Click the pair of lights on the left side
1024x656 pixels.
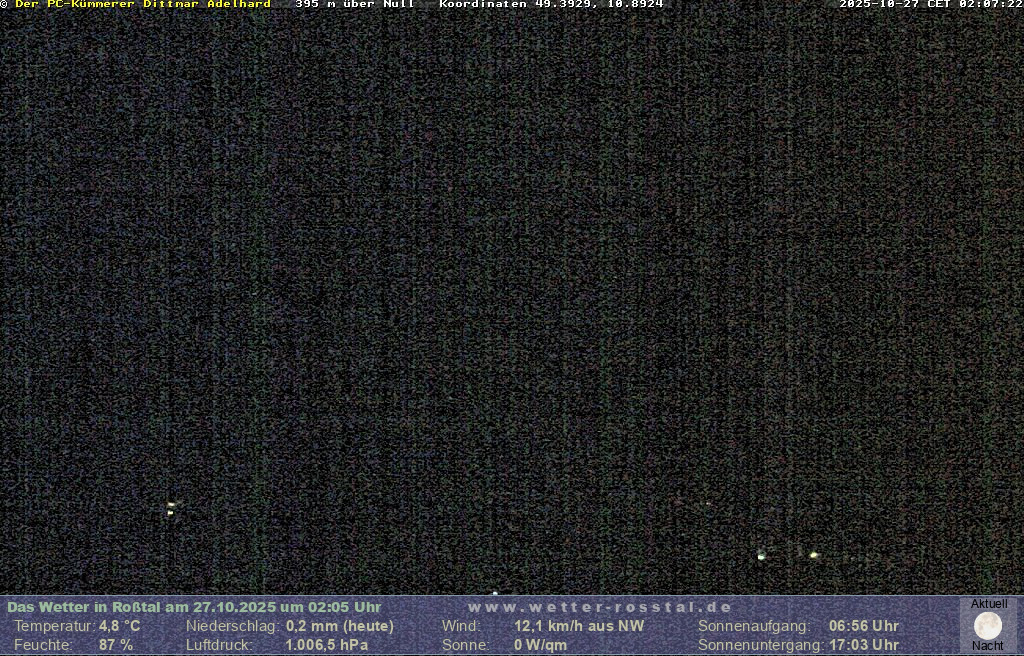click(x=171, y=508)
